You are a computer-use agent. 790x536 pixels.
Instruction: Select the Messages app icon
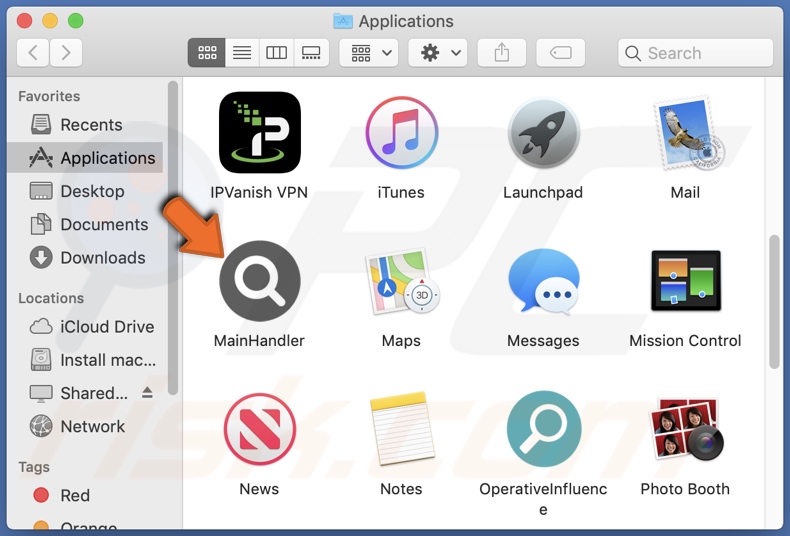[544, 281]
